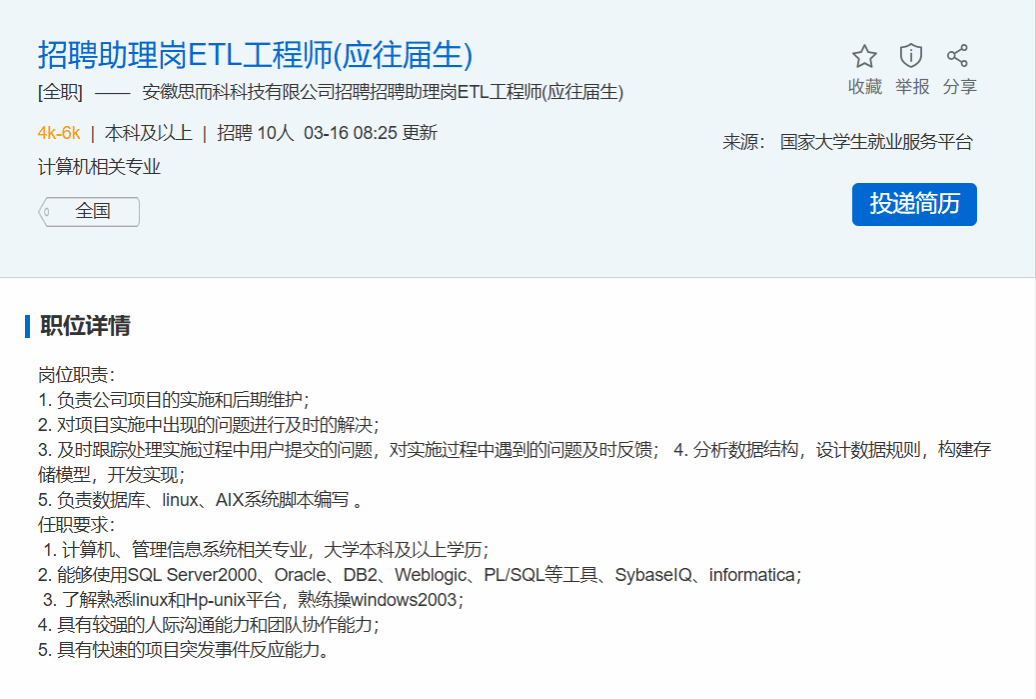Click the 分享 label text

(959, 87)
